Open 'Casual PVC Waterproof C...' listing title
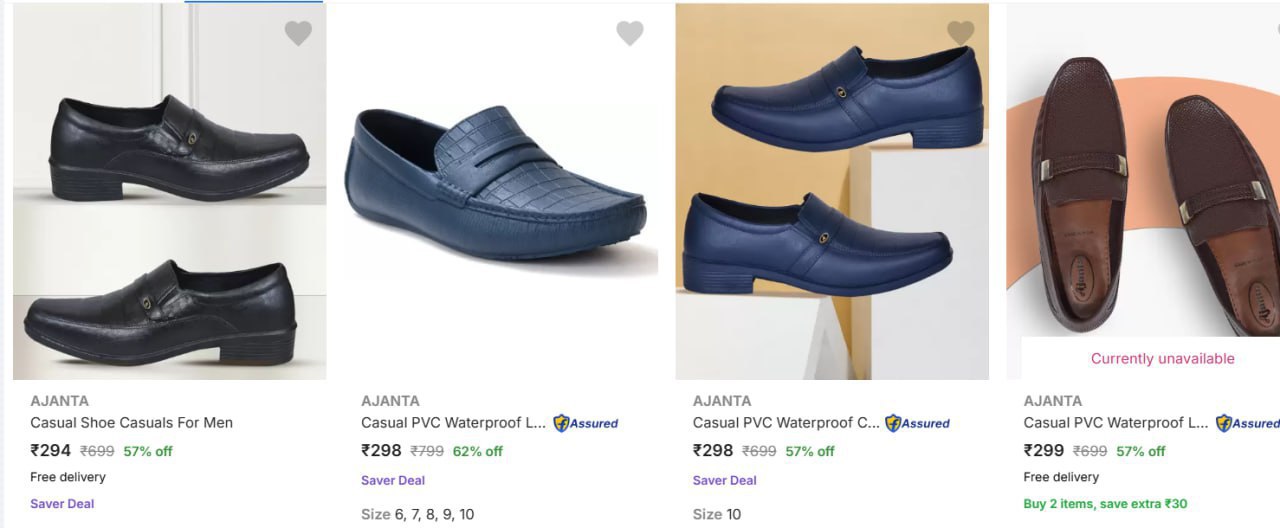 coord(786,423)
